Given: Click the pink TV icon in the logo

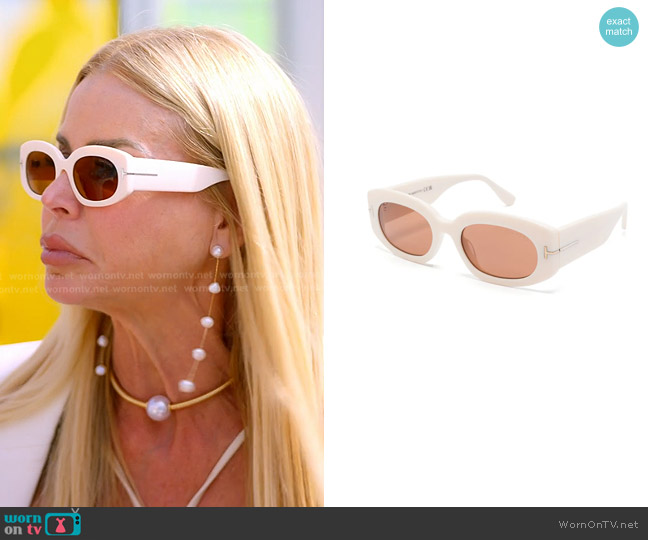Looking at the screenshot, I should pyautogui.click(x=62, y=523).
